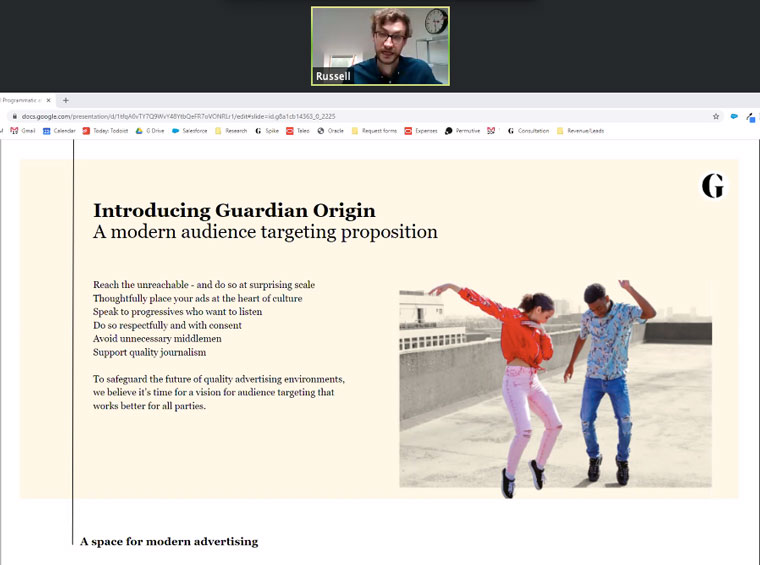Click the modern audience targeting proposition subtitle
Viewport: 760px width, 565px height.
(x=265, y=232)
